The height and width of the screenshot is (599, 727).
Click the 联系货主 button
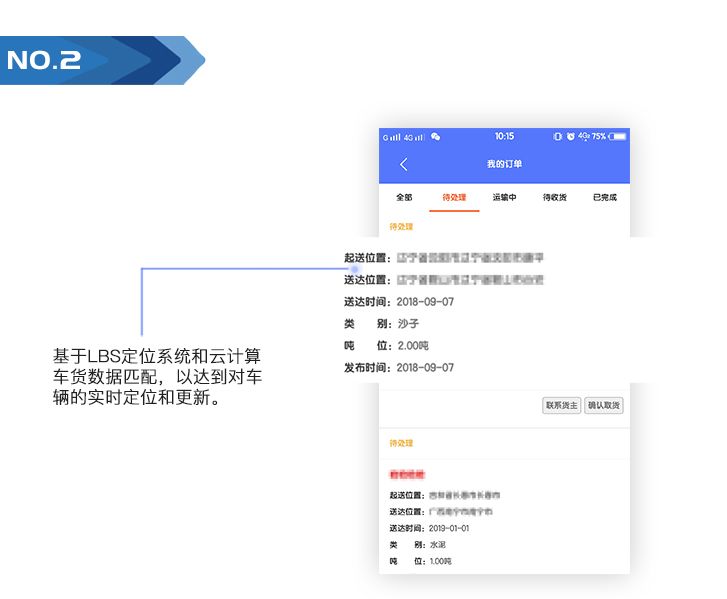click(x=561, y=406)
